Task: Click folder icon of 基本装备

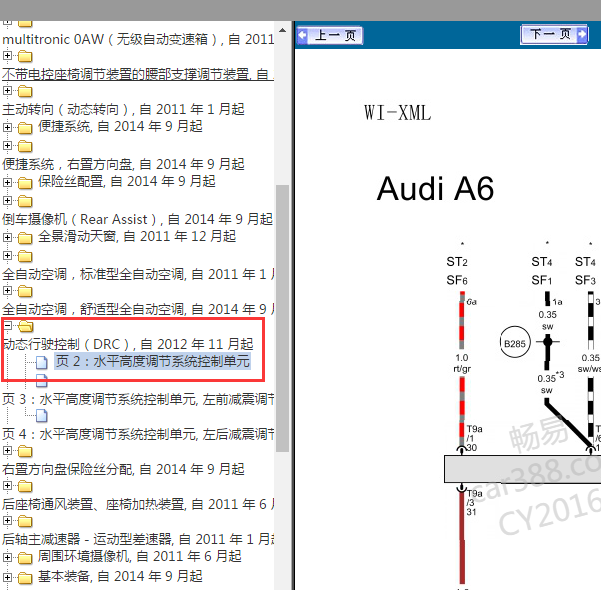Action: [25, 578]
